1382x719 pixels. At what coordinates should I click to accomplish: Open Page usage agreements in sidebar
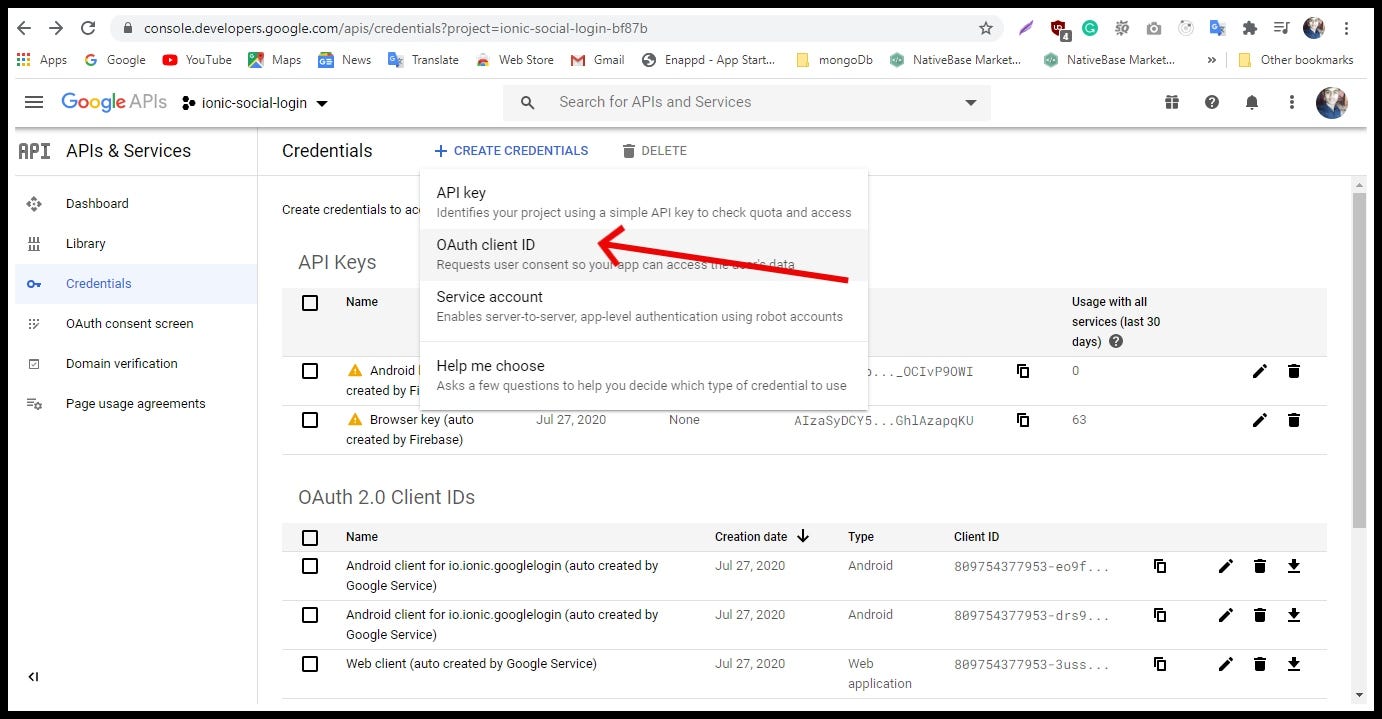[136, 404]
